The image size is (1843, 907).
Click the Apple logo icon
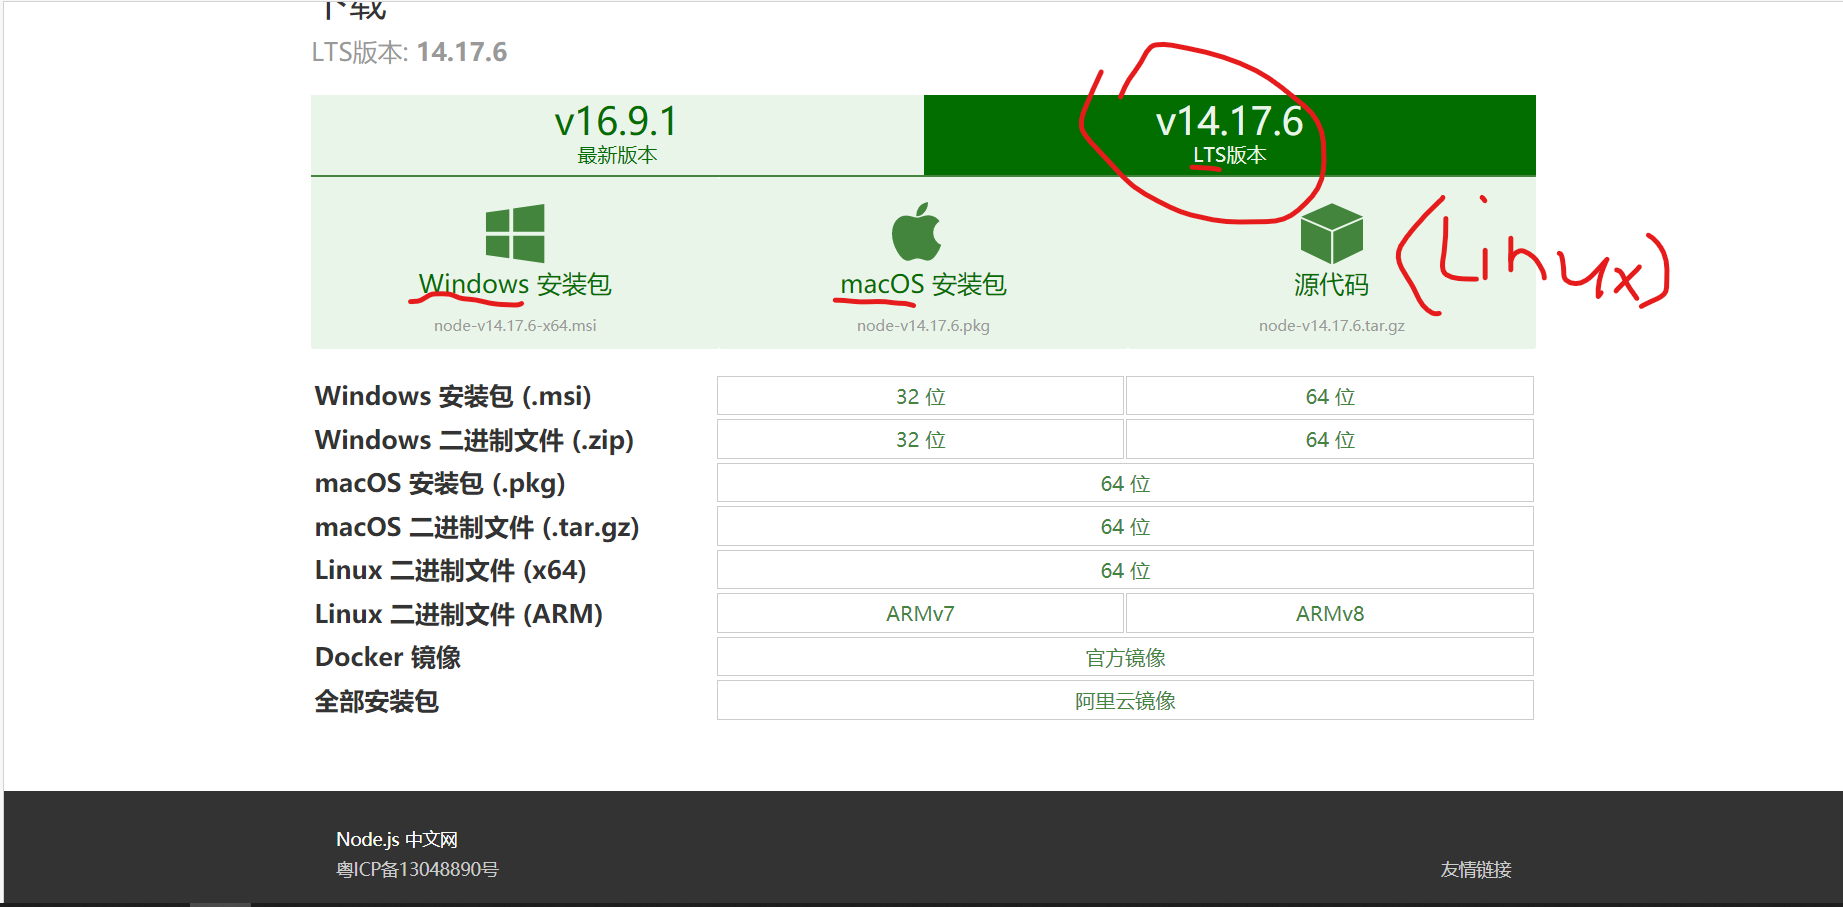(917, 232)
